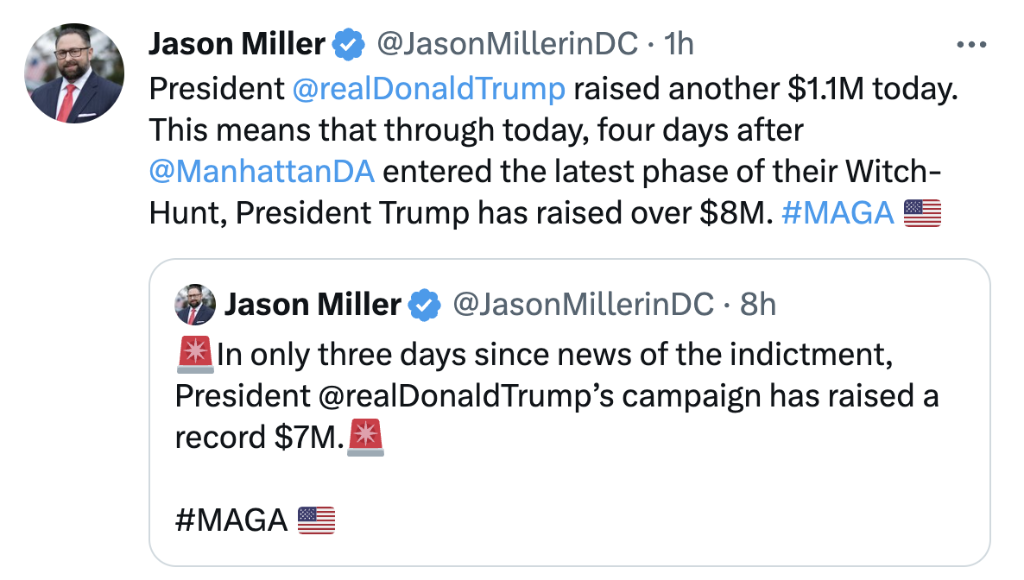Open the 8h timestamp of the quoted tweet
The image size is (1024, 580).
(x=758, y=305)
